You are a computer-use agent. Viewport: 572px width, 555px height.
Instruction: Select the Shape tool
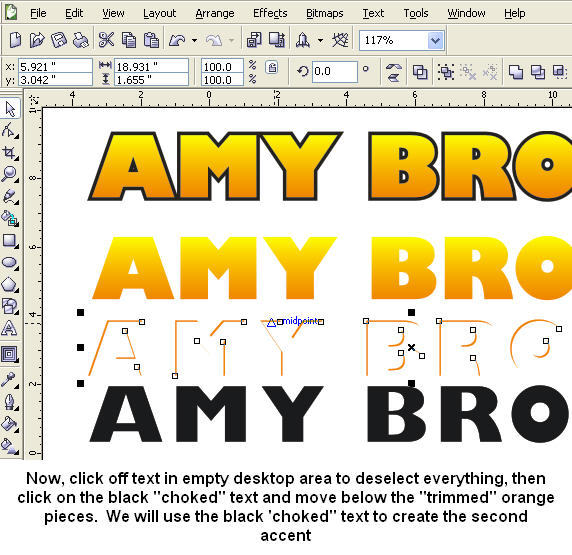tap(10, 131)
